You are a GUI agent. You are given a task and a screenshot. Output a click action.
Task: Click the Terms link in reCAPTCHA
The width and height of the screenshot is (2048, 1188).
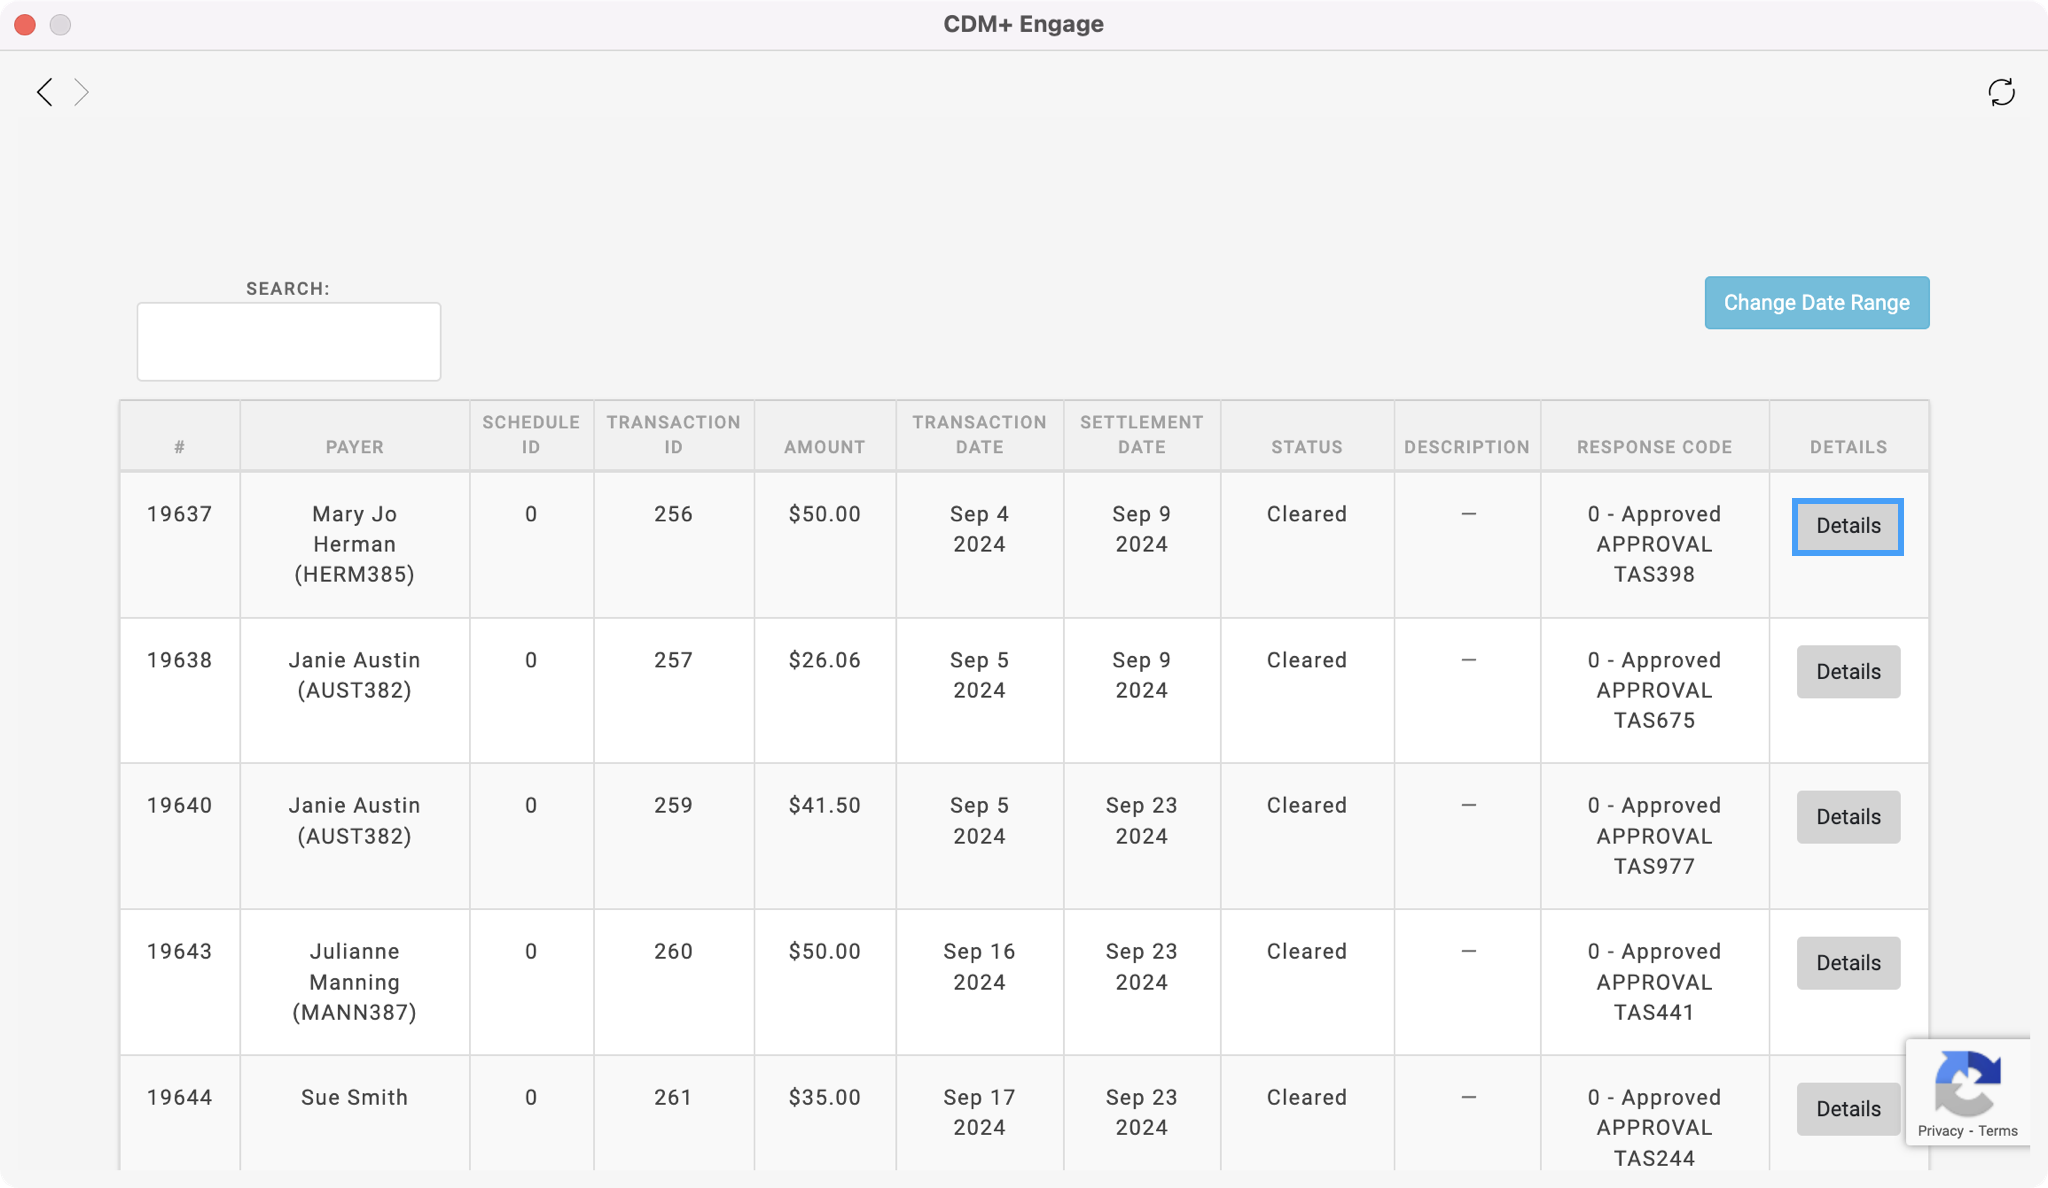coord(1997,1131)
